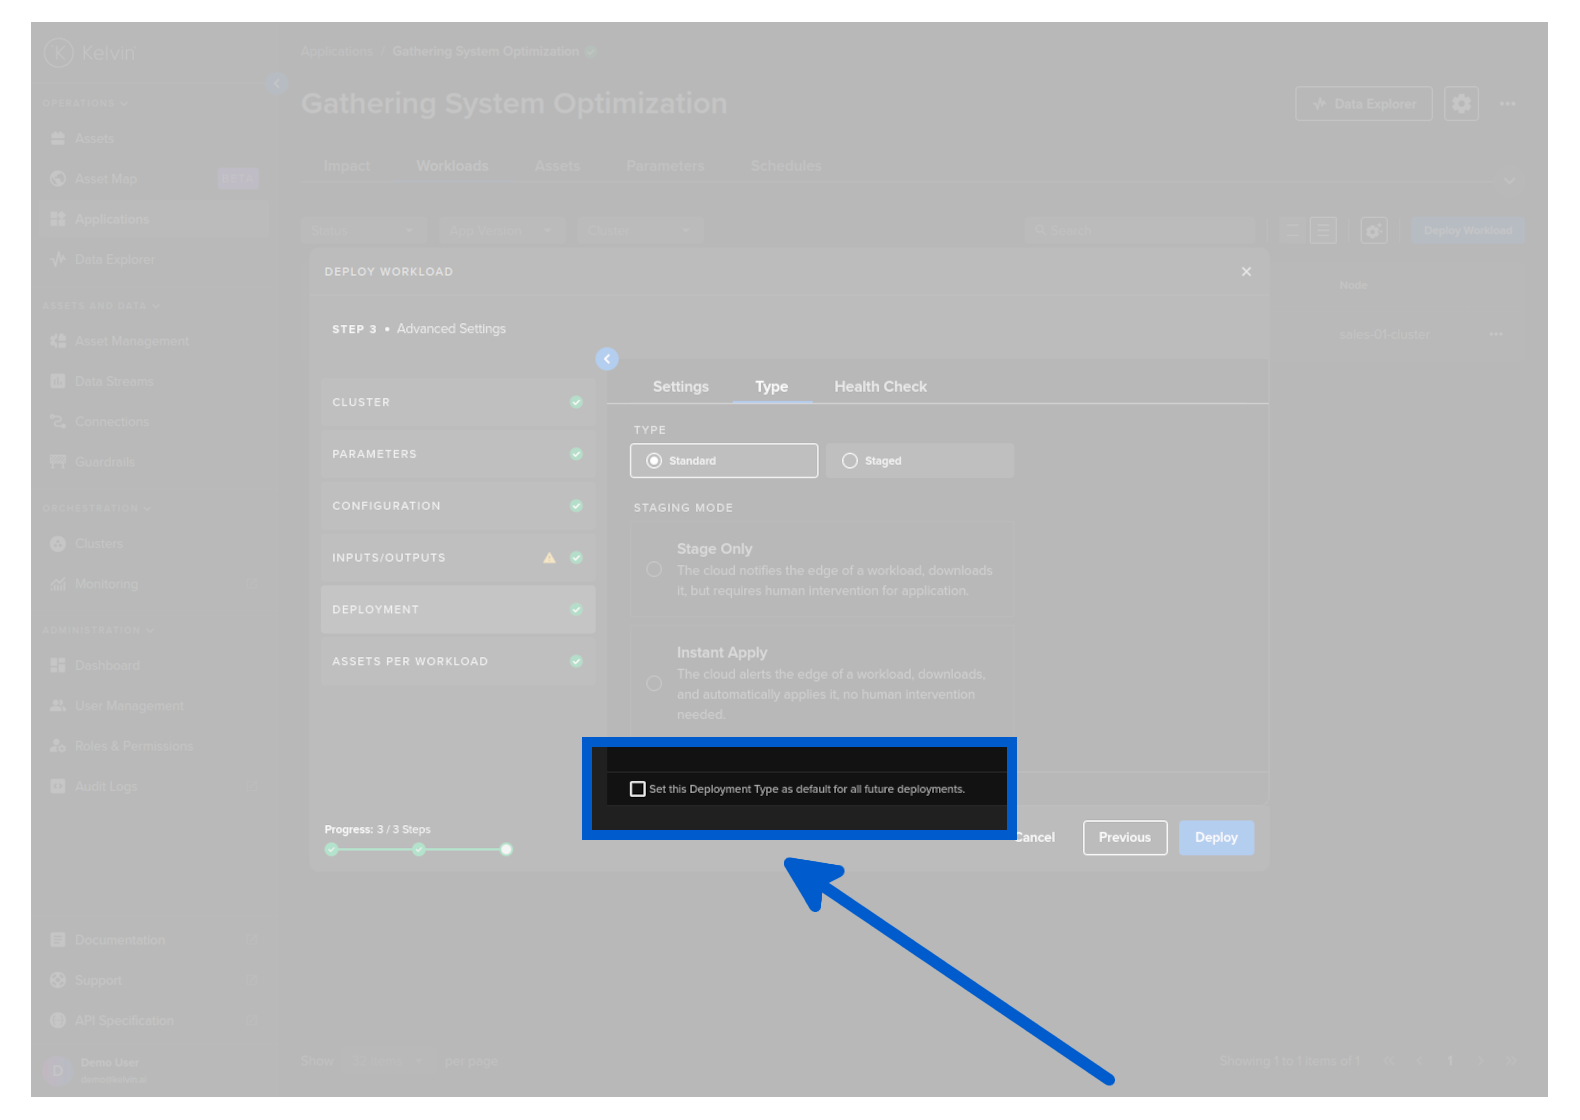The height and width of the screenshot is (1120, 1580).
Task: Click the Inputs/Outputs warning triangle icon
Action: (549, 558)
